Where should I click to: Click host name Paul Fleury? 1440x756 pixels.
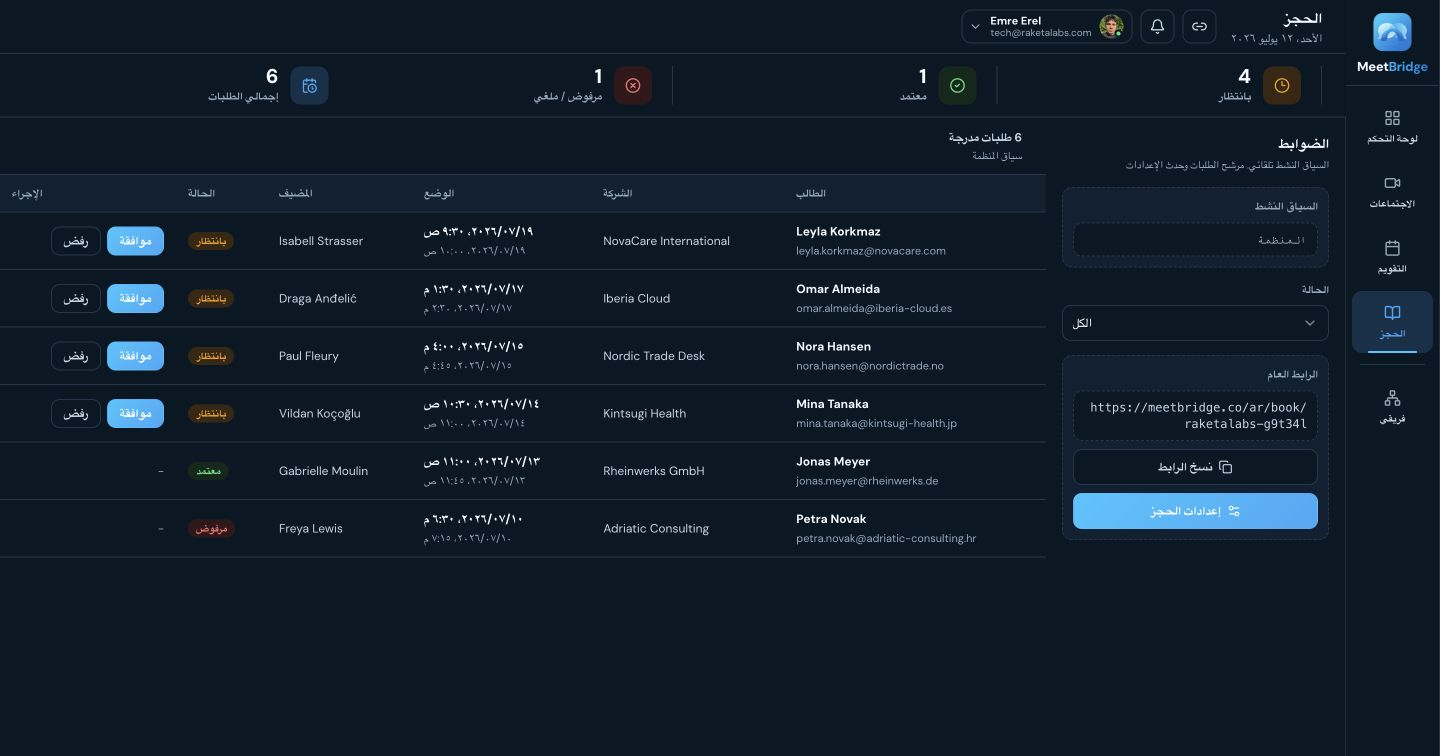point(309,356)
